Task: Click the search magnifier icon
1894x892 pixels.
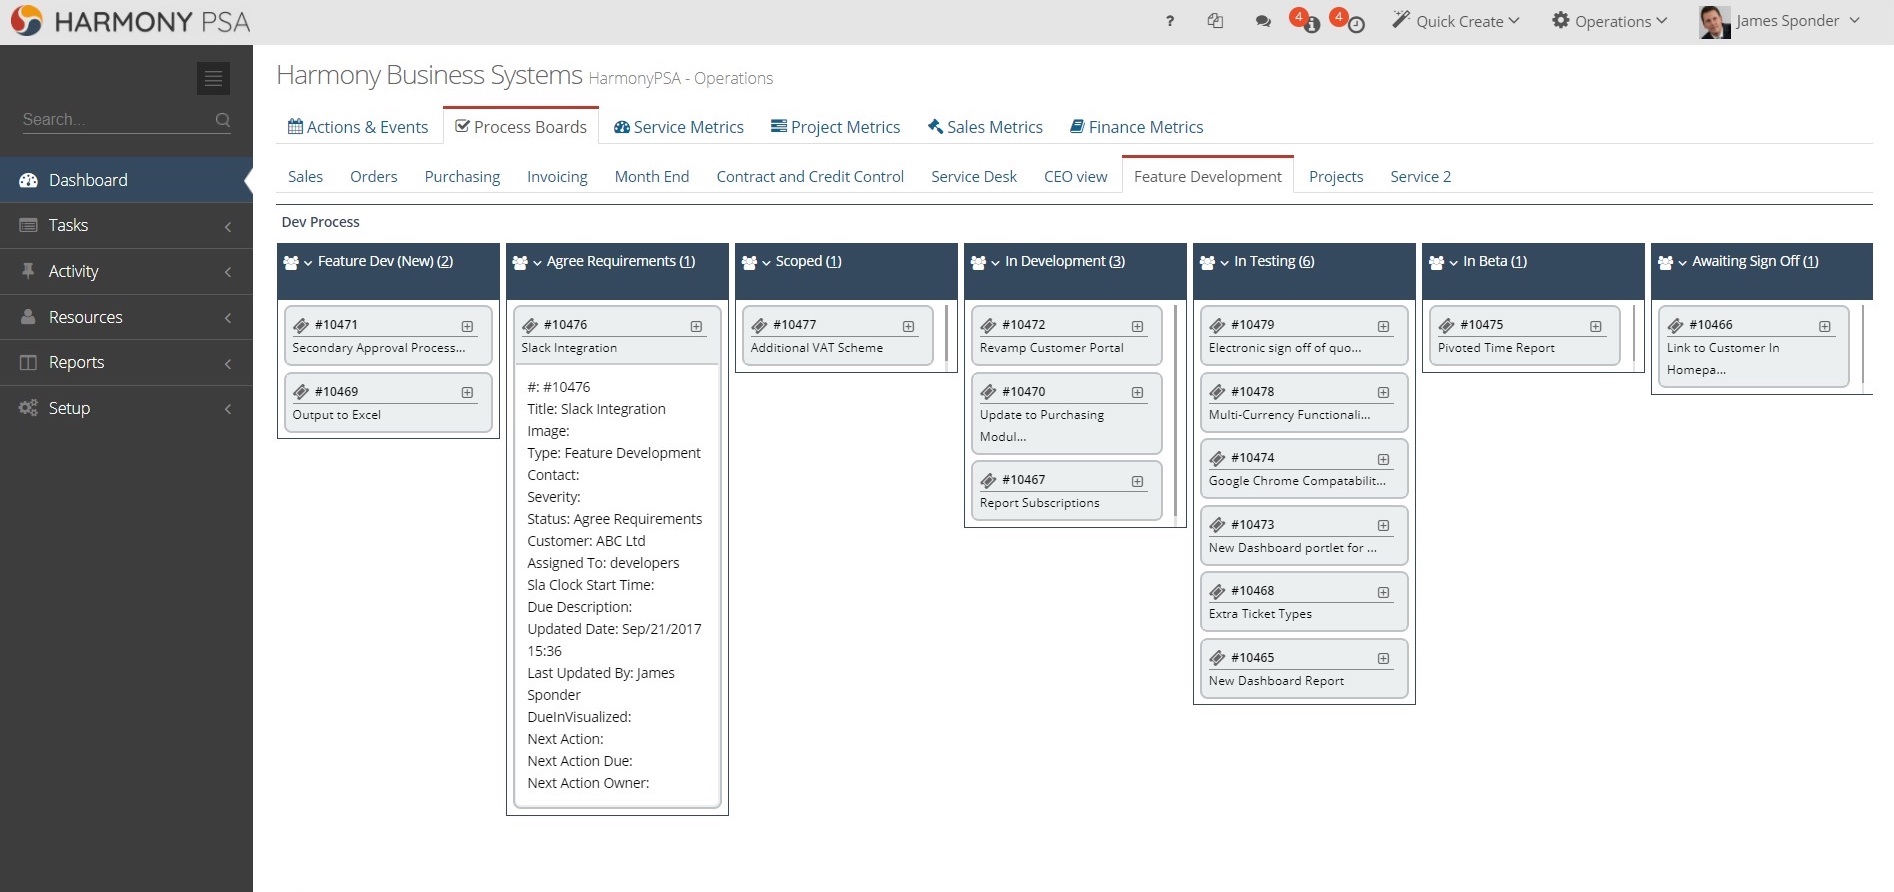Action: pyautogui.click(x=223, y=120)
